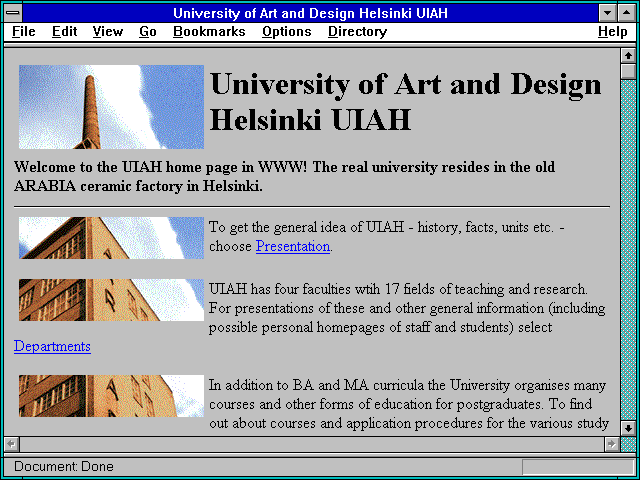Open the Edit menu

64,32
